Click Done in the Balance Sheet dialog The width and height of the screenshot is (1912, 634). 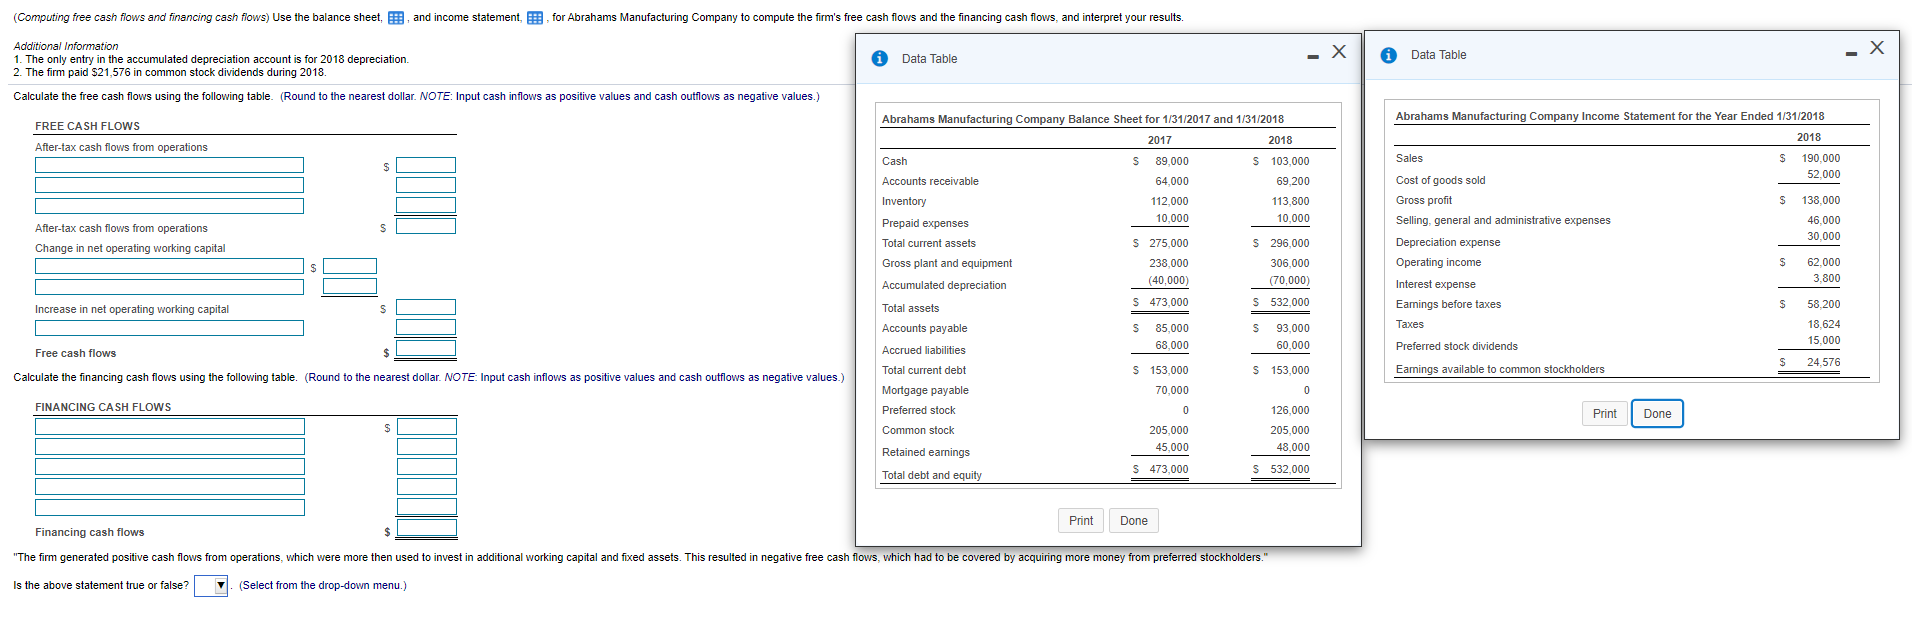1134,520
